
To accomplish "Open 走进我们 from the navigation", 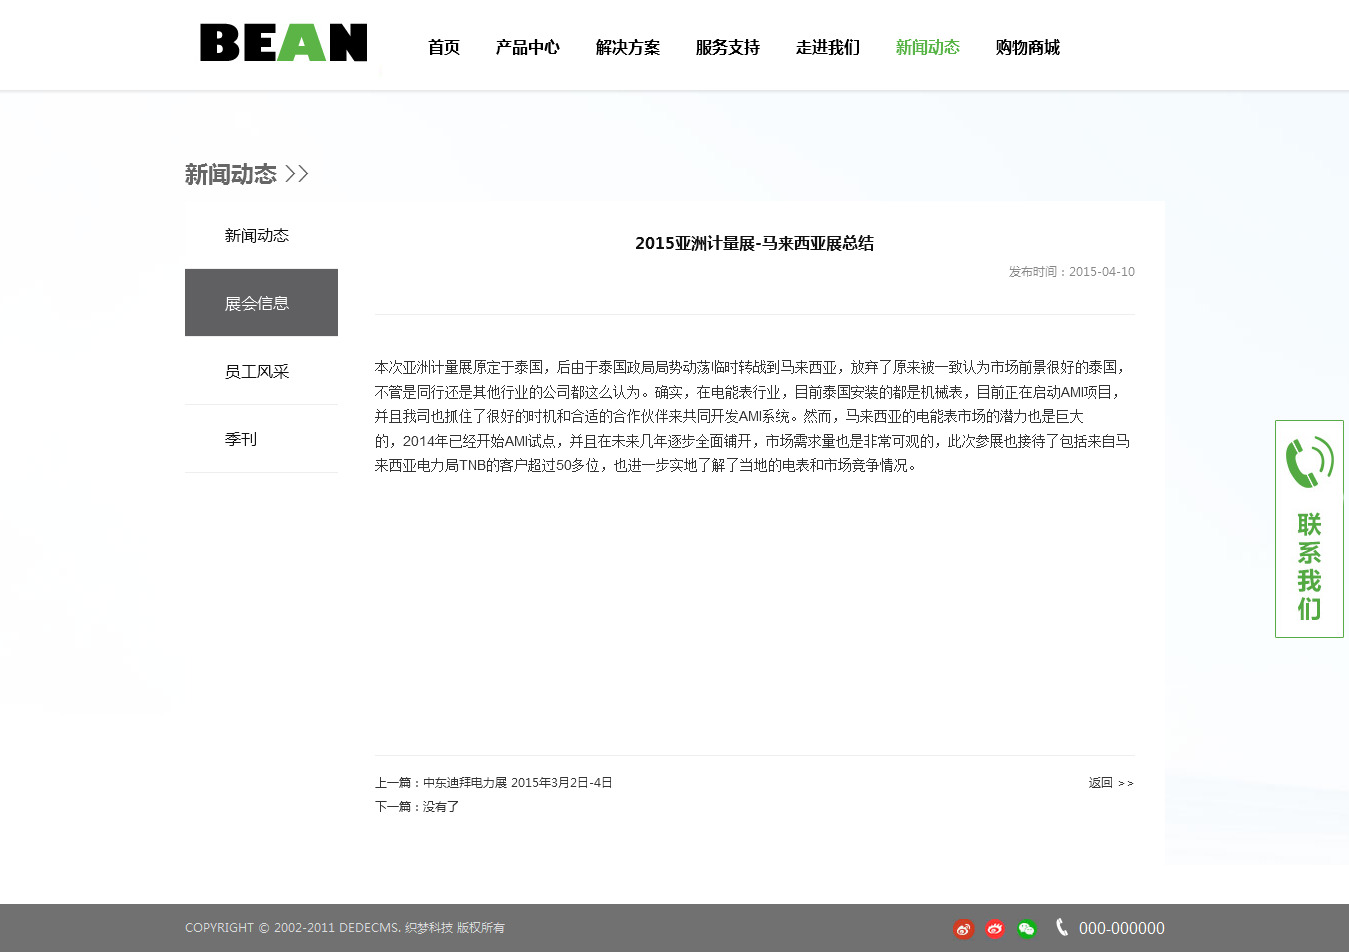I will [828, 47].
